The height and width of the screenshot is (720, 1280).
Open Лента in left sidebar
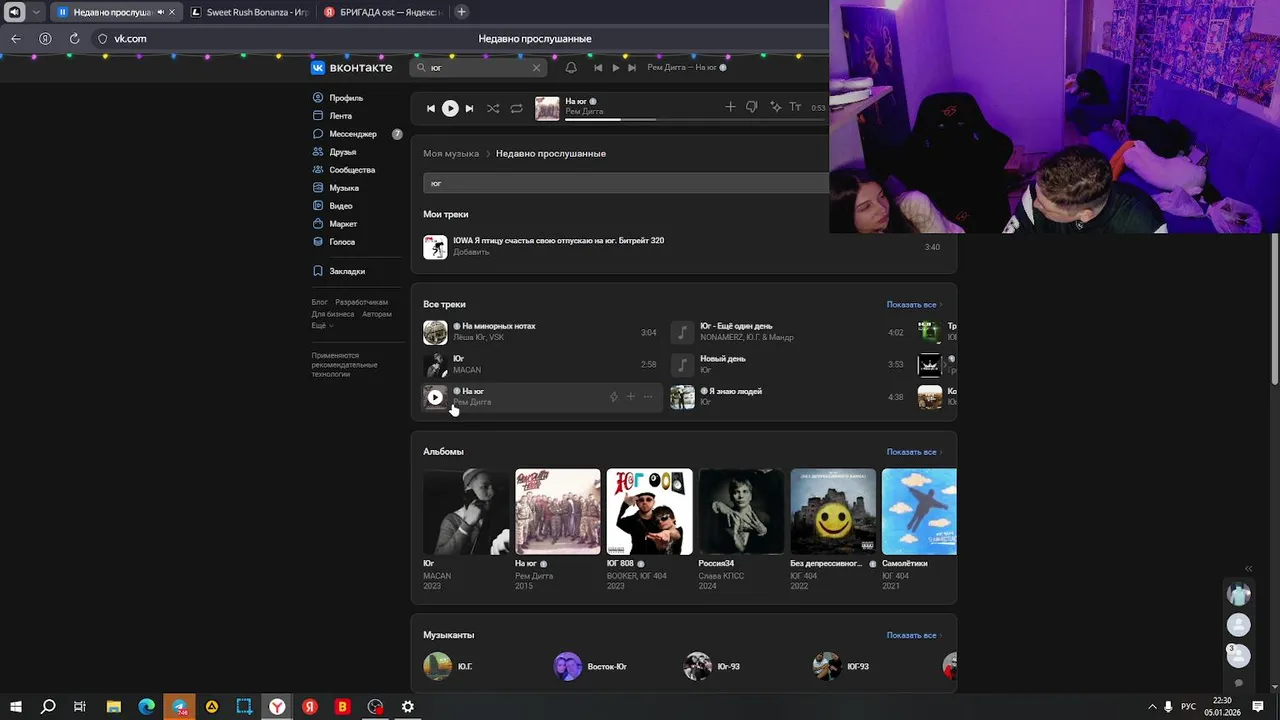(340, 116)
